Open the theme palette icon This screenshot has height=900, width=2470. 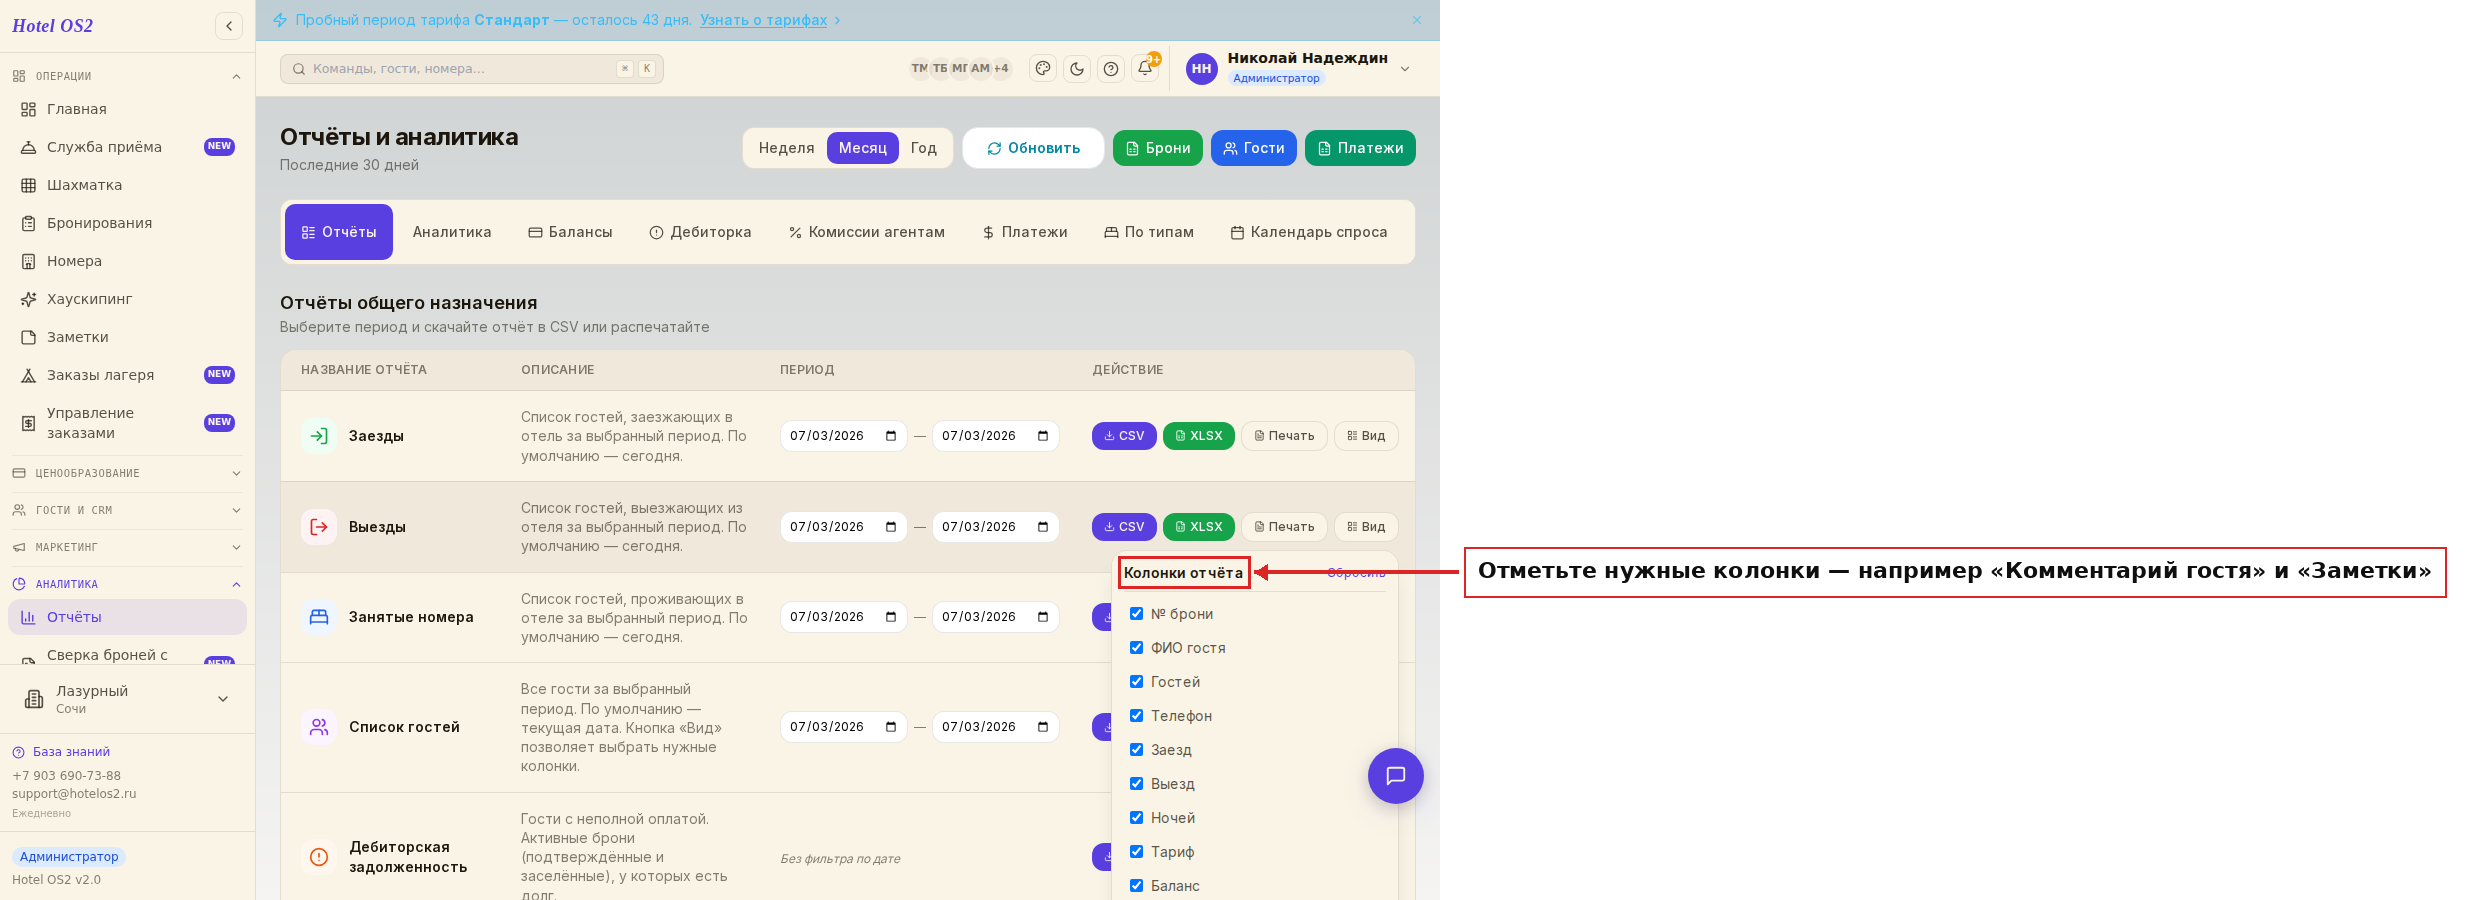pos(1043,69)
